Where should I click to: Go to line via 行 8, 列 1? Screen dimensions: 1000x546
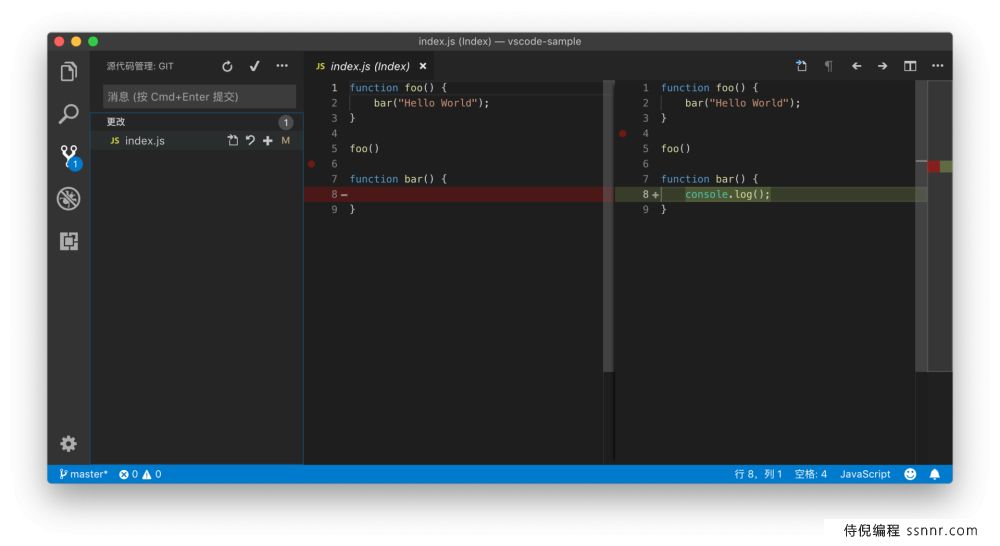pyautogui.click(x=758, y=474)
